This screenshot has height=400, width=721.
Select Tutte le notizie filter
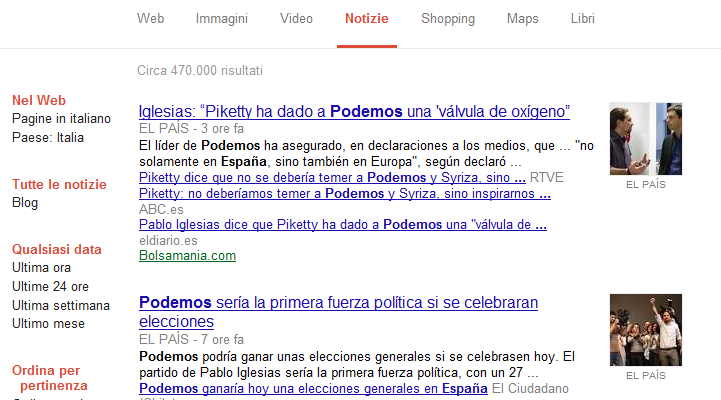coord(59,184)
